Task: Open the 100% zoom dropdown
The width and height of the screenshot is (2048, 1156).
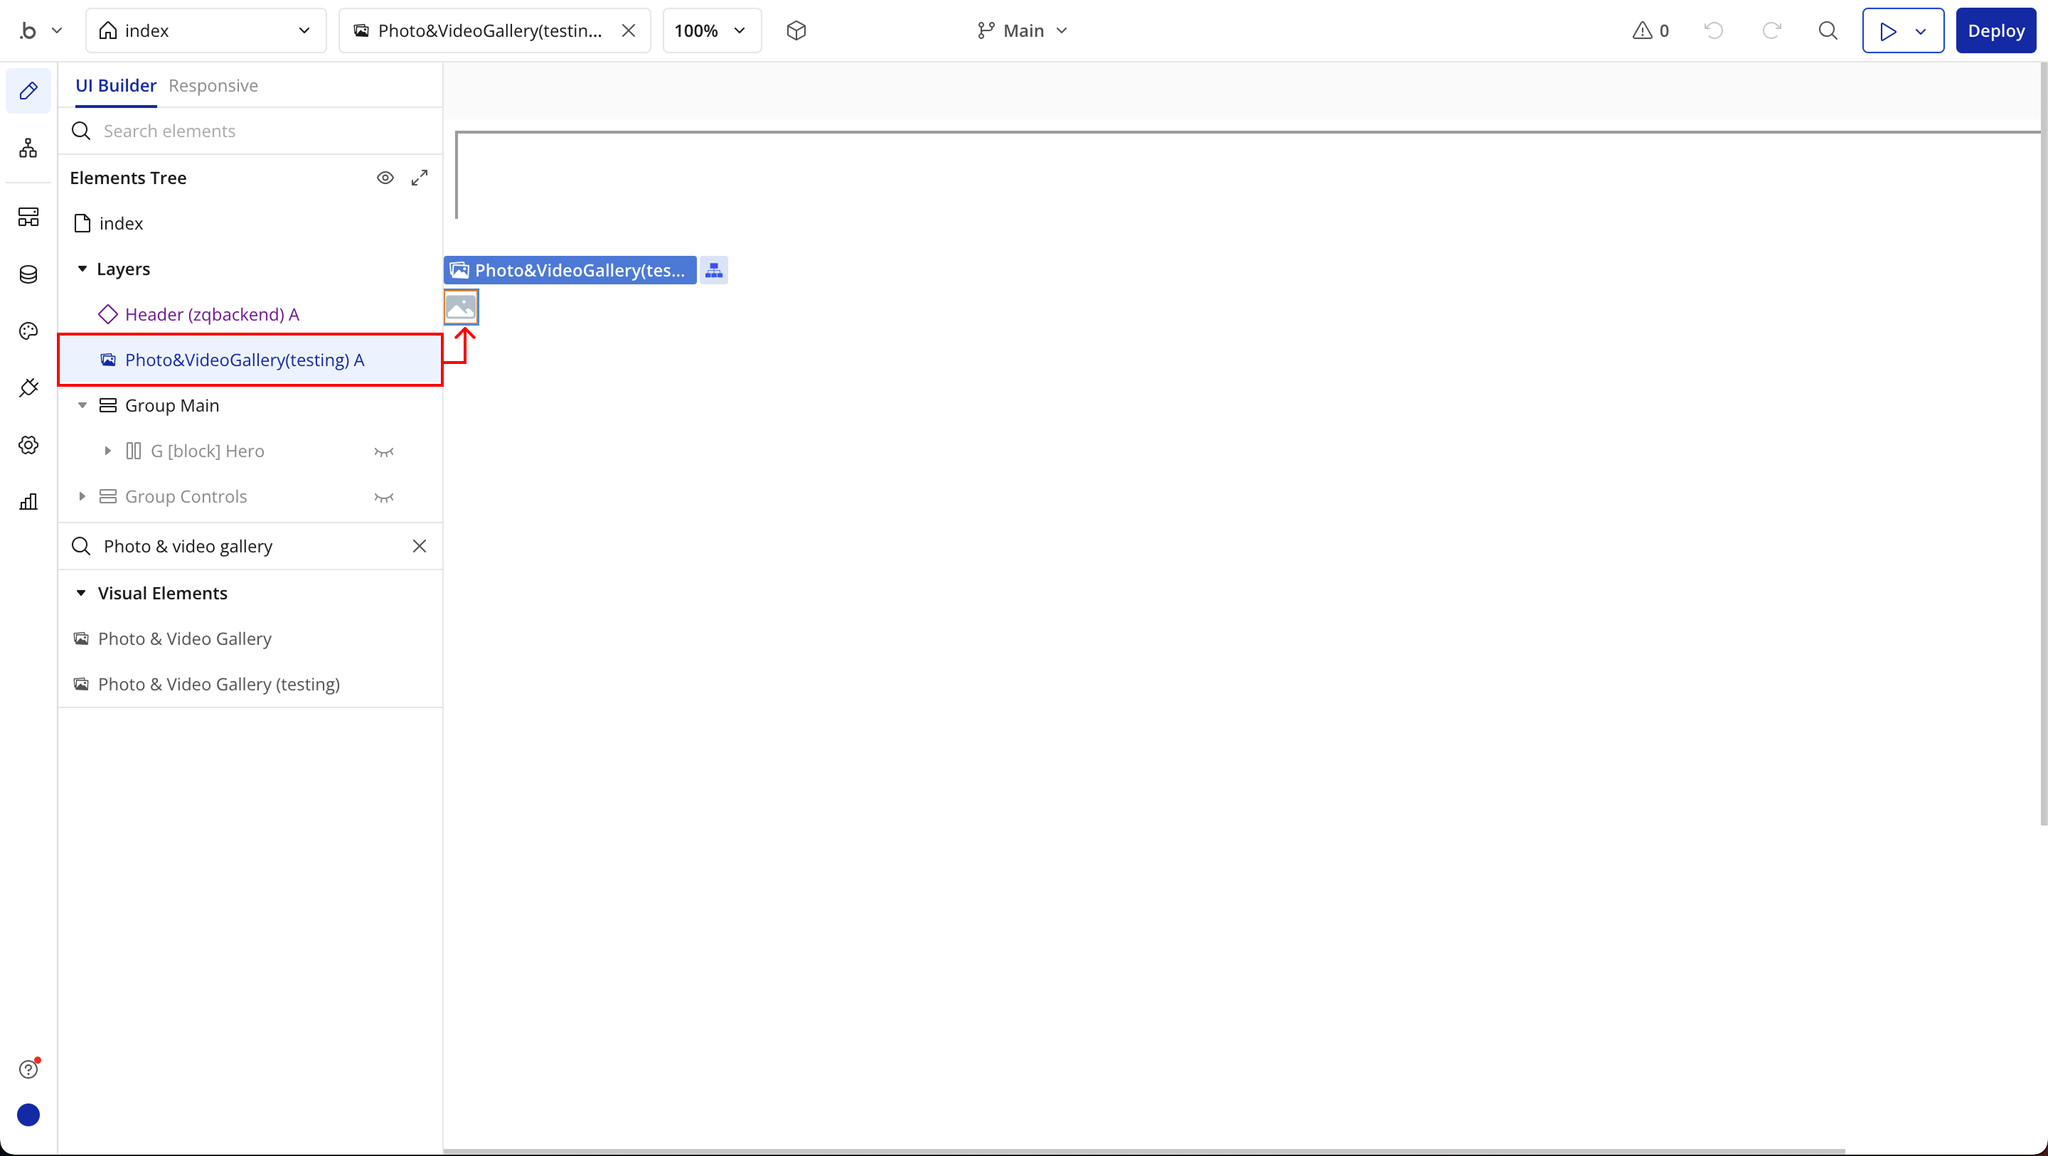Action: [x=711, y=31]
